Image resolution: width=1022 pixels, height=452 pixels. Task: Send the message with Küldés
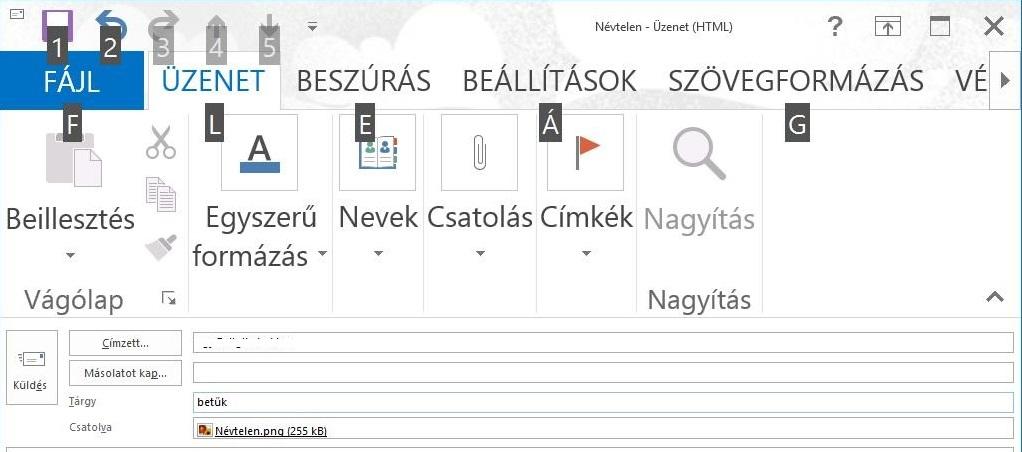pyautogui.click(x=31, y=367)
